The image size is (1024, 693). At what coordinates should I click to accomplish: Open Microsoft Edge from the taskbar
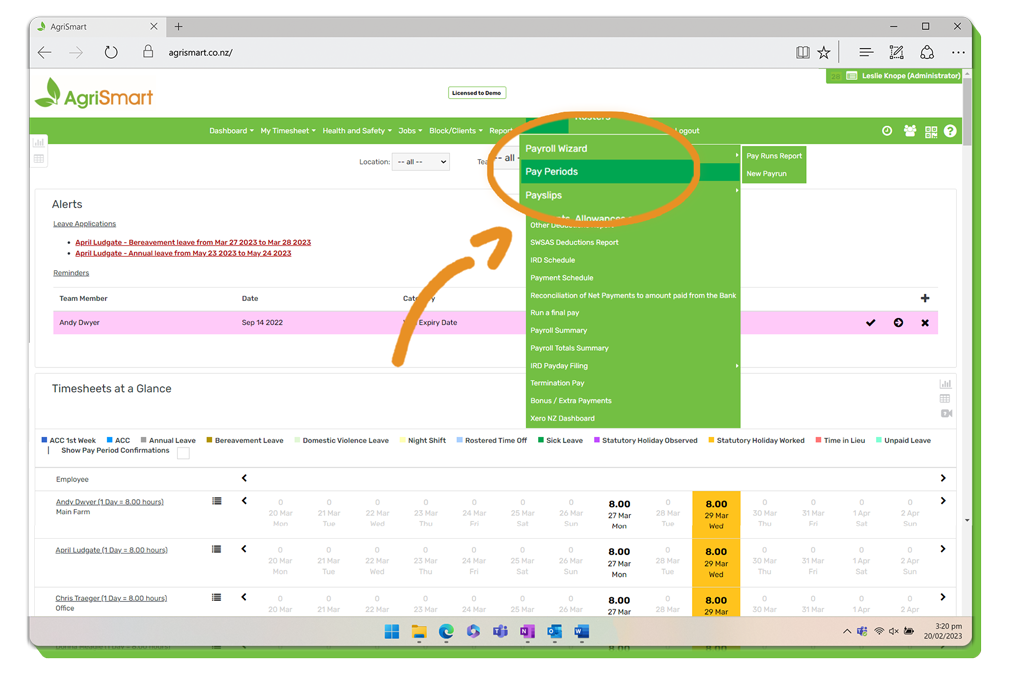pyautogui.click(x=446, y=632)
